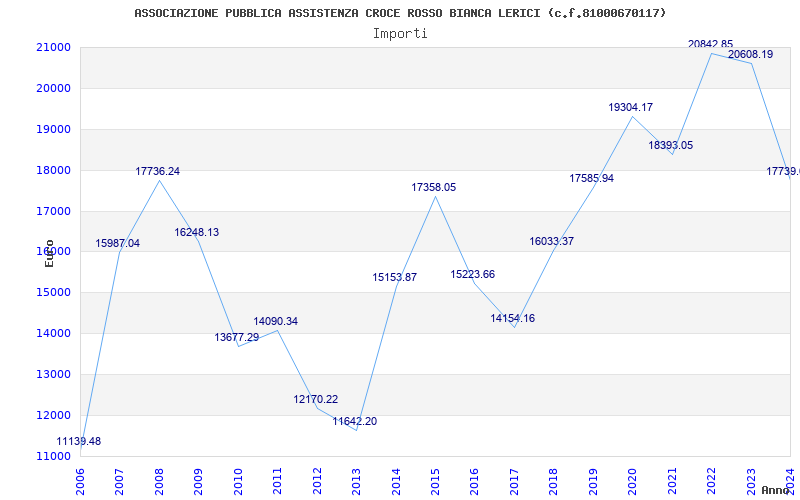
Task: Select the 14090.34 data label
Action: pyautogui.click(x=276, y=321)
